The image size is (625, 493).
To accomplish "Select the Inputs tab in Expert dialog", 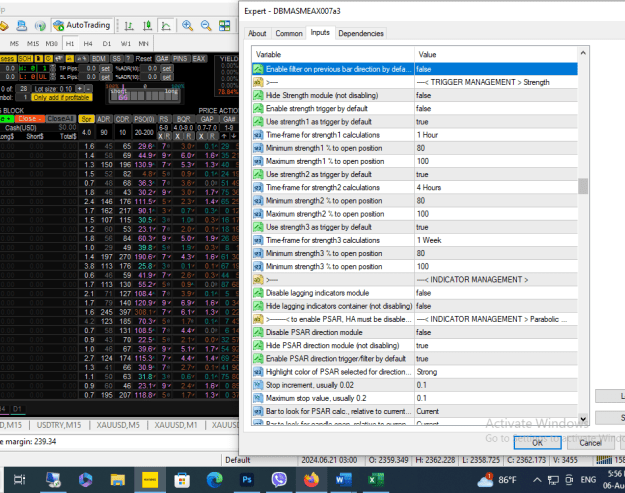I will [x=320, y=33].
